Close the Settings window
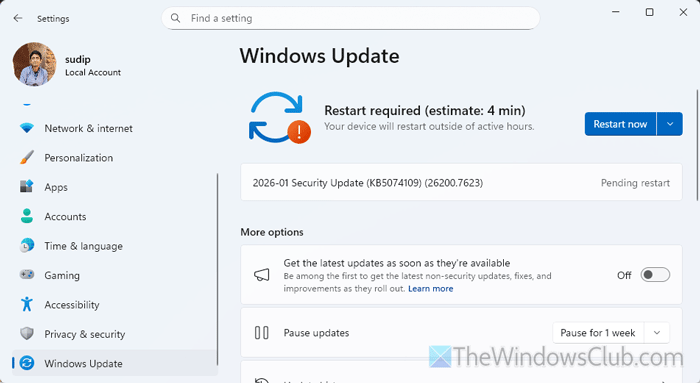The height and width of the screenshot is (383, 700). (683, 12)
